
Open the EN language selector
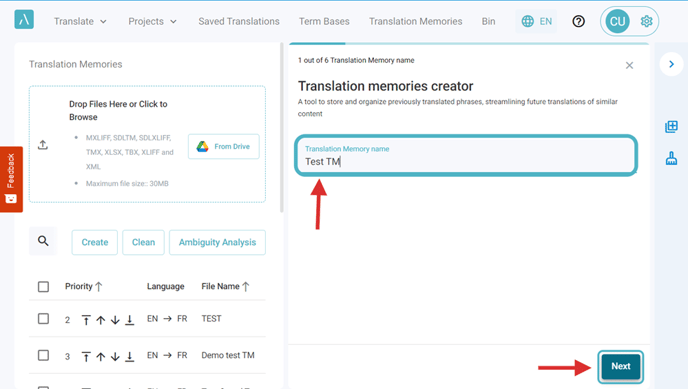click(x=536, y=21)
